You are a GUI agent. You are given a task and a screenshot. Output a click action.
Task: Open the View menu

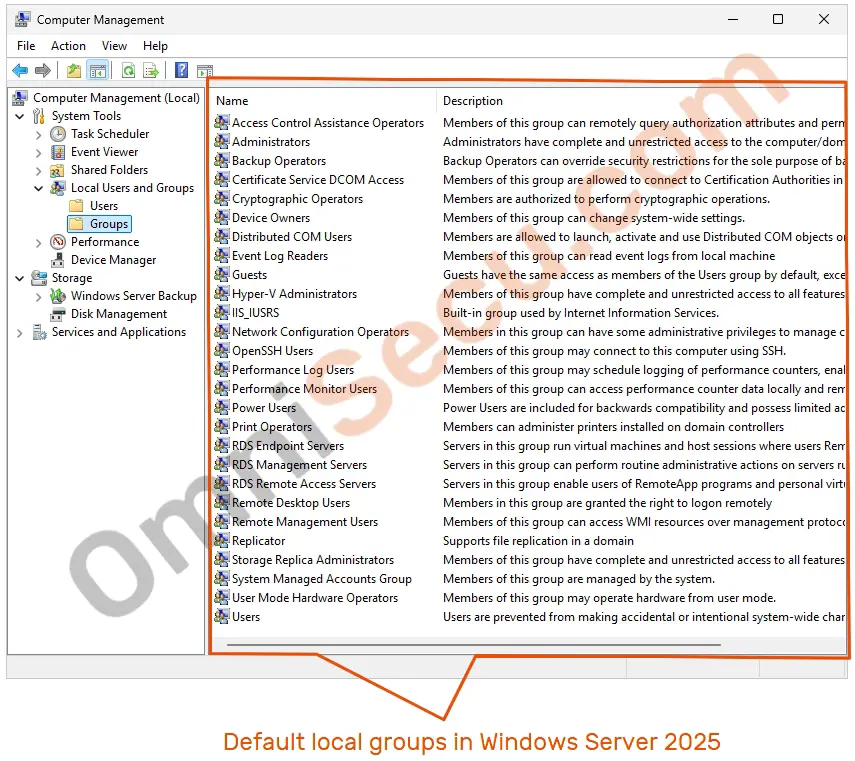click(114, 46)
